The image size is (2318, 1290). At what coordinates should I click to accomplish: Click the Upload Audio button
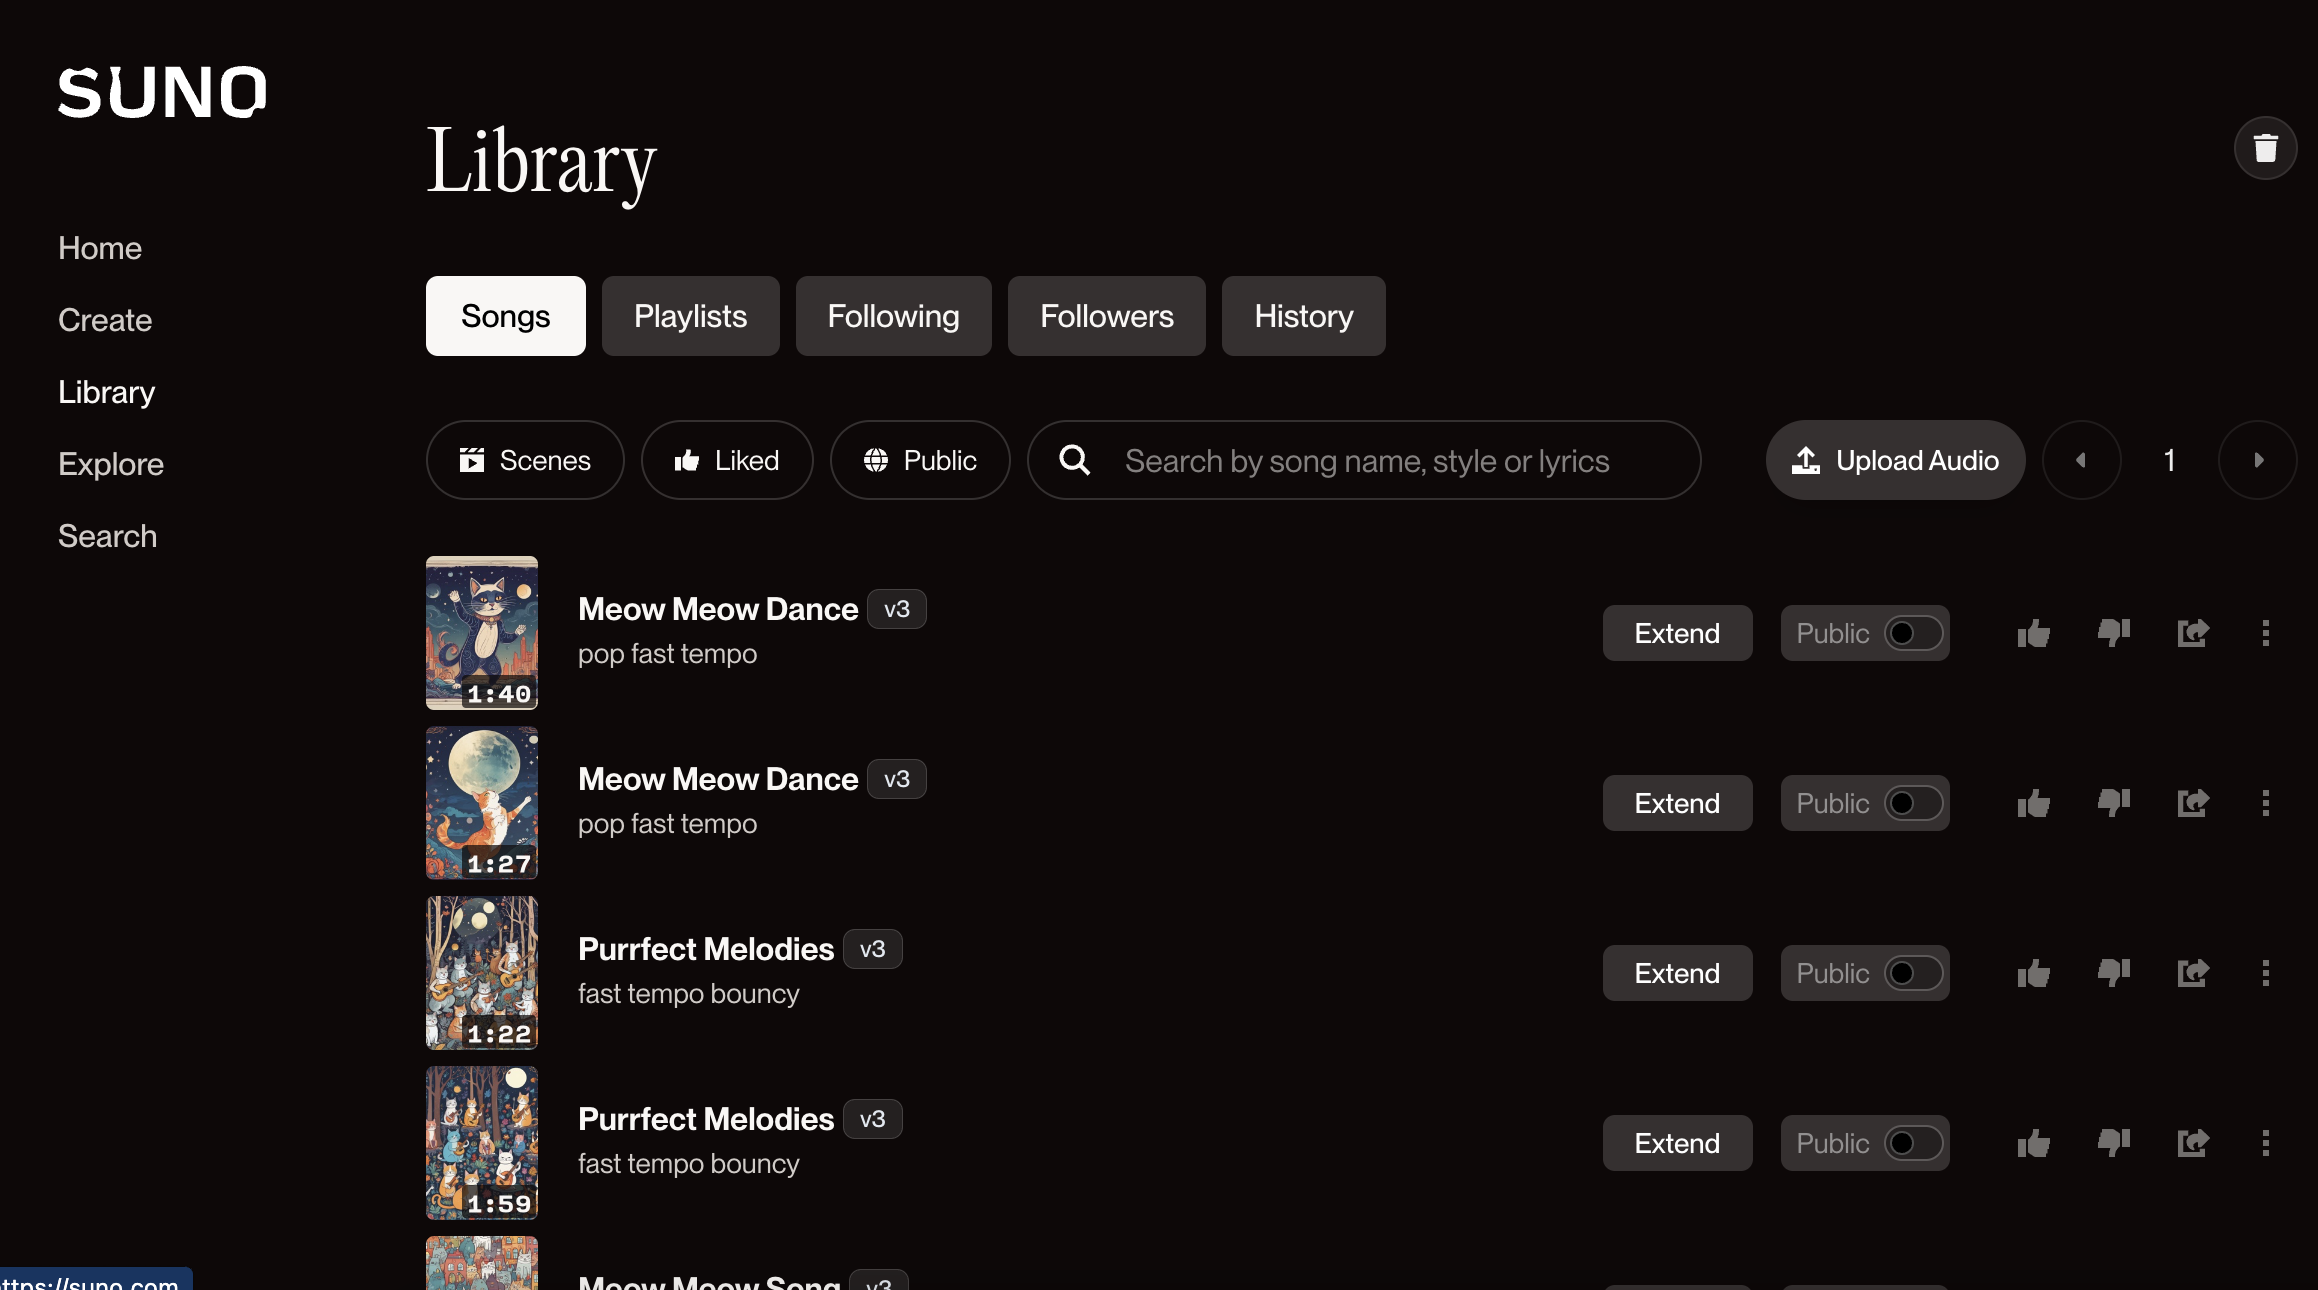tap(1895, 460)
